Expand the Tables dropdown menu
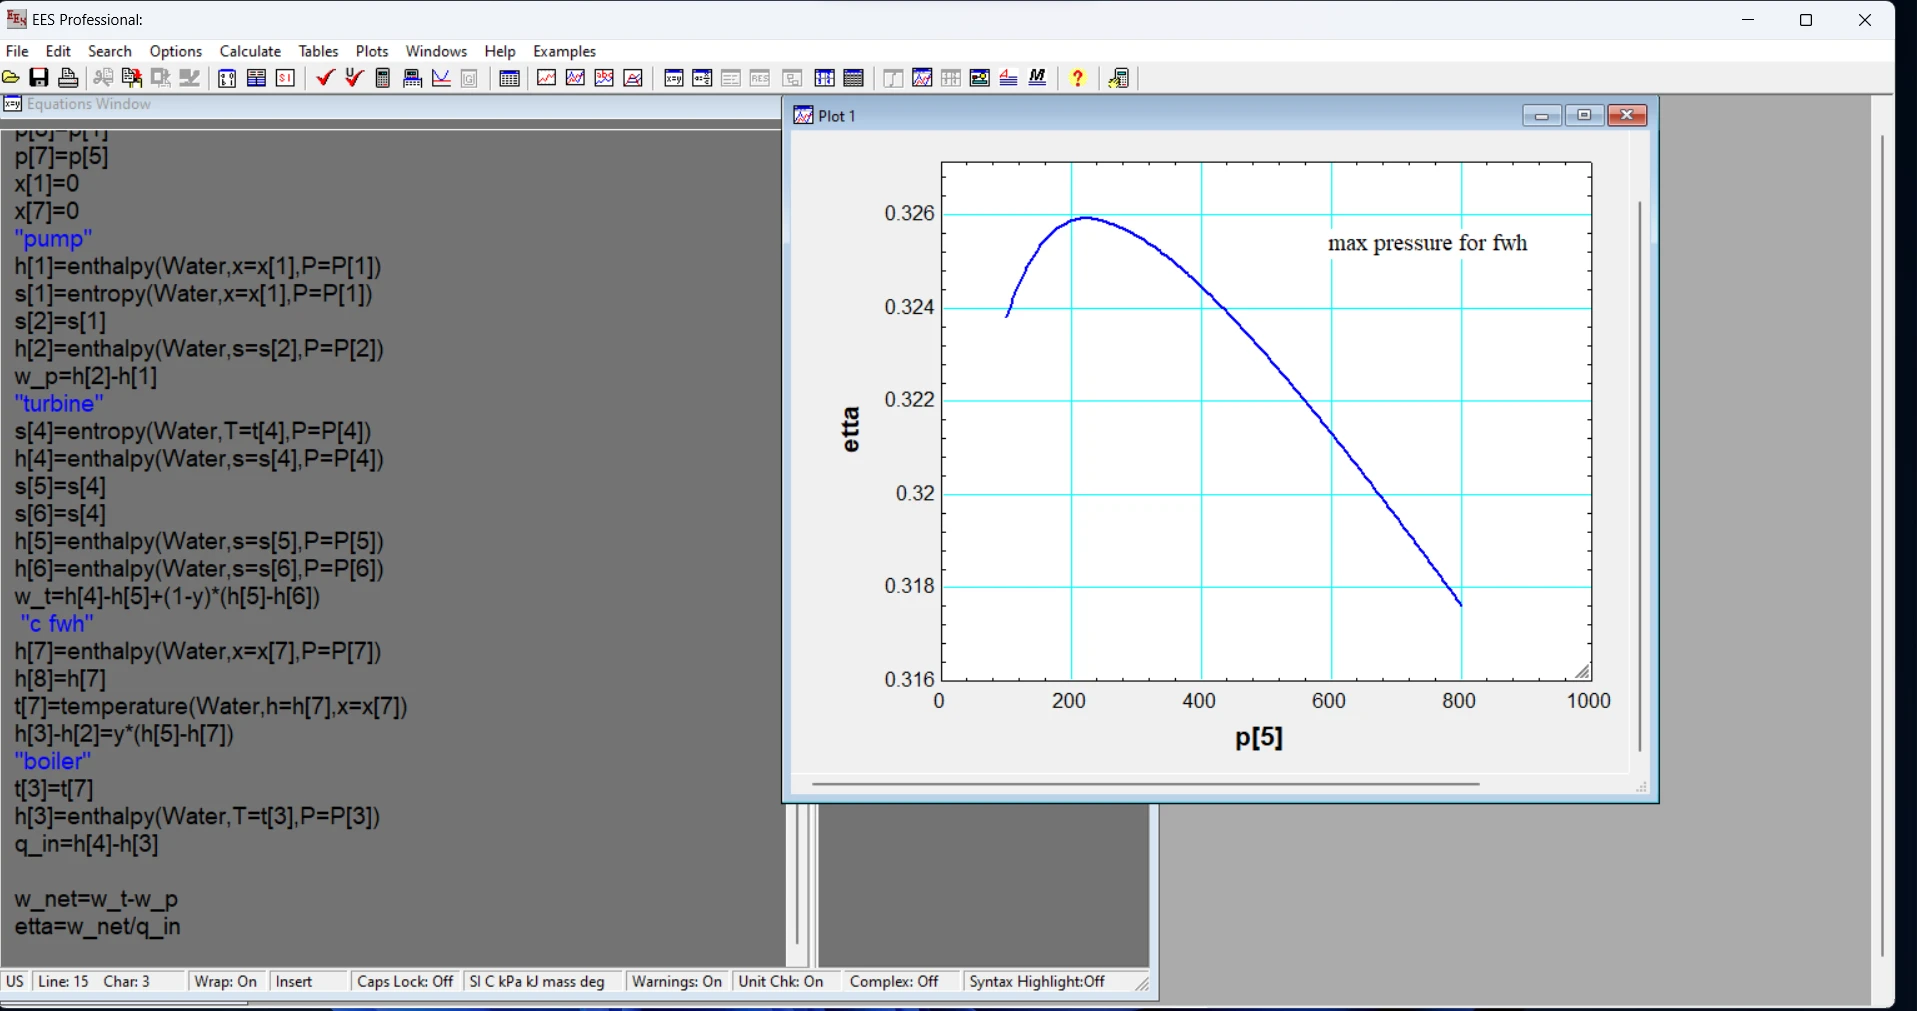Viewport: 1917px width, 1011px height. [x=318, y=51]
